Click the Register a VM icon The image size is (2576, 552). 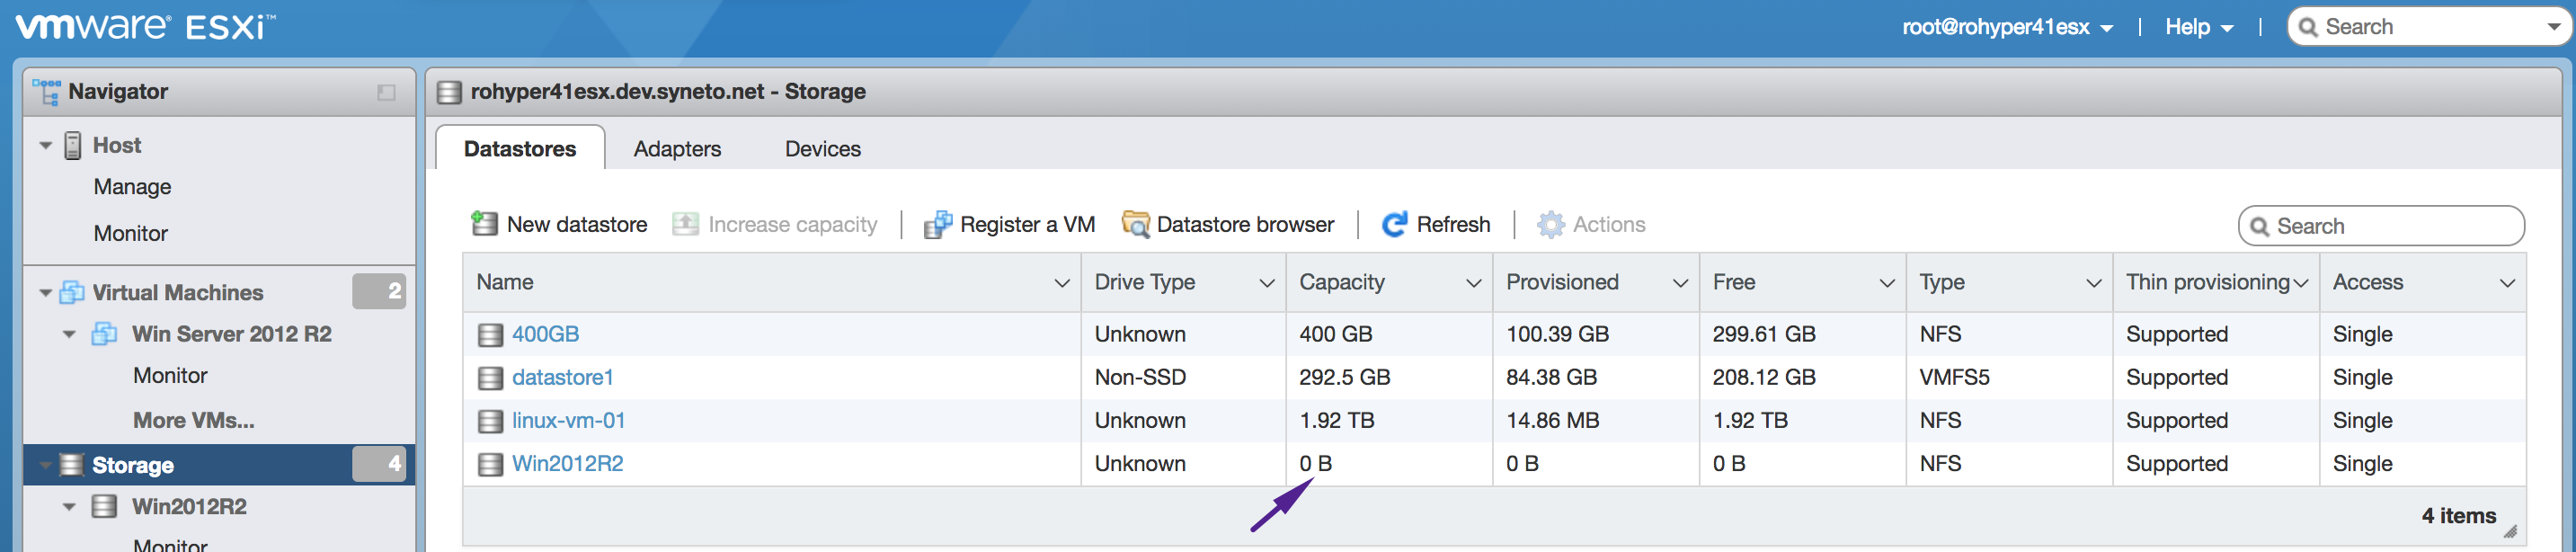tap(937, 224)
